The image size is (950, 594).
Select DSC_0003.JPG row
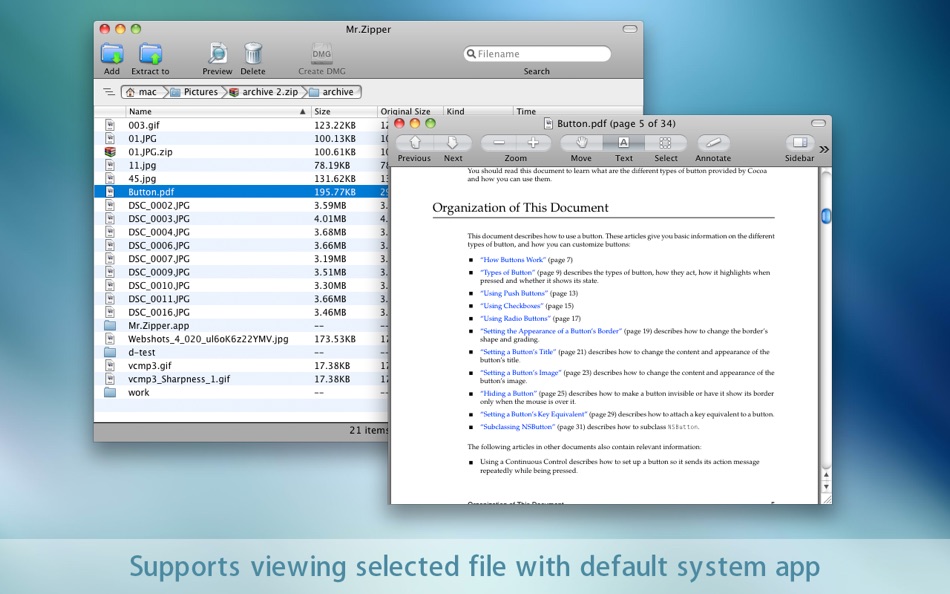[241, 219]
